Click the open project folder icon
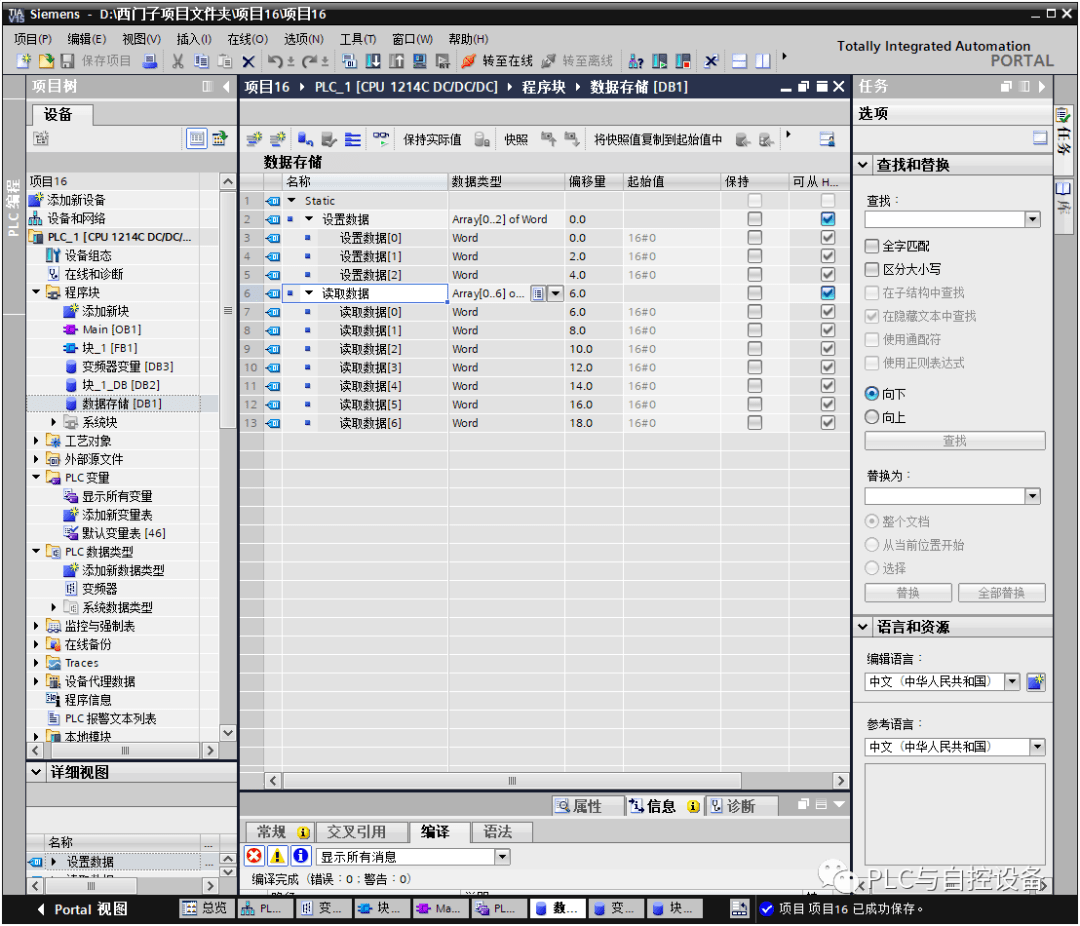 (x=46, y=61)
